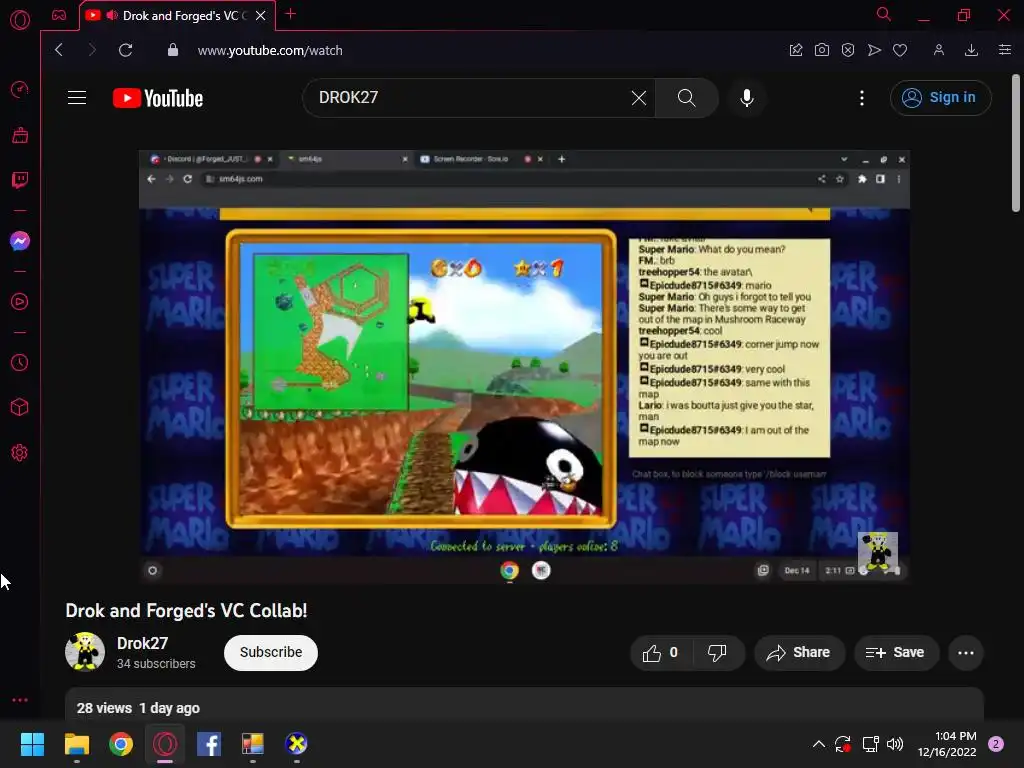Viewport: 1024px width, 768px height.
Task: Add page to bookmarks via the heart icon
Action: 900,50
